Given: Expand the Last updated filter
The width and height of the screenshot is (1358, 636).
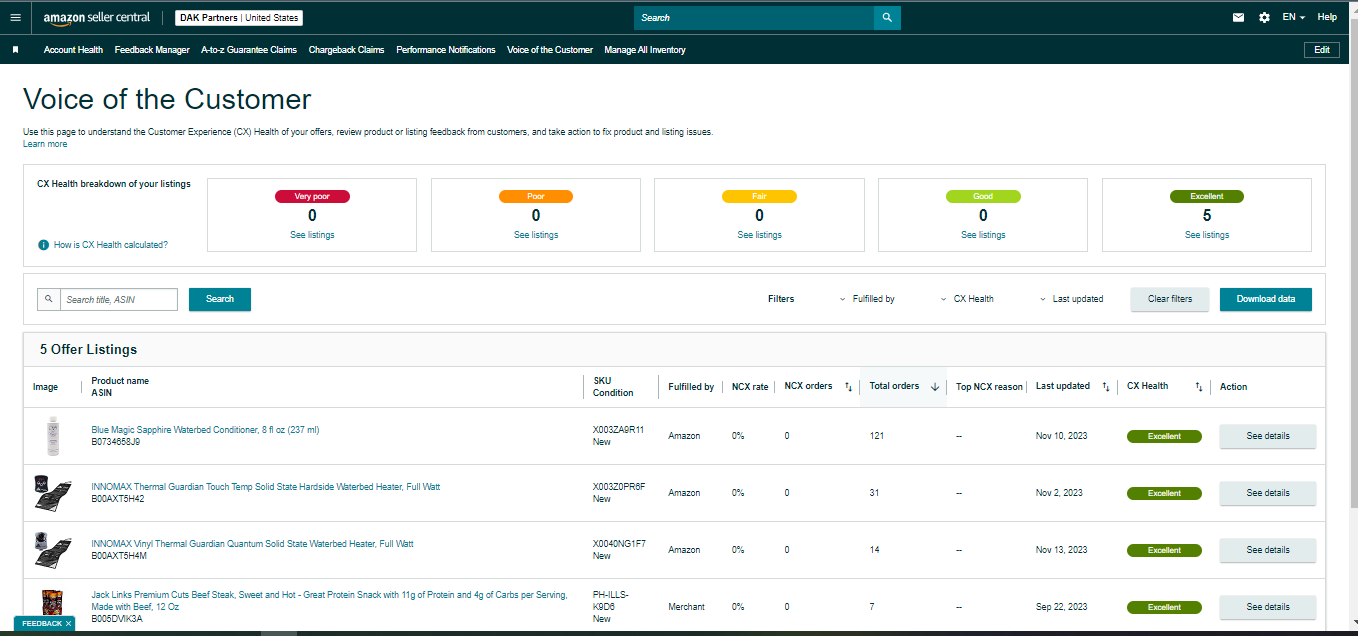Looking at the screenshot, I should tap(1071, 299).
